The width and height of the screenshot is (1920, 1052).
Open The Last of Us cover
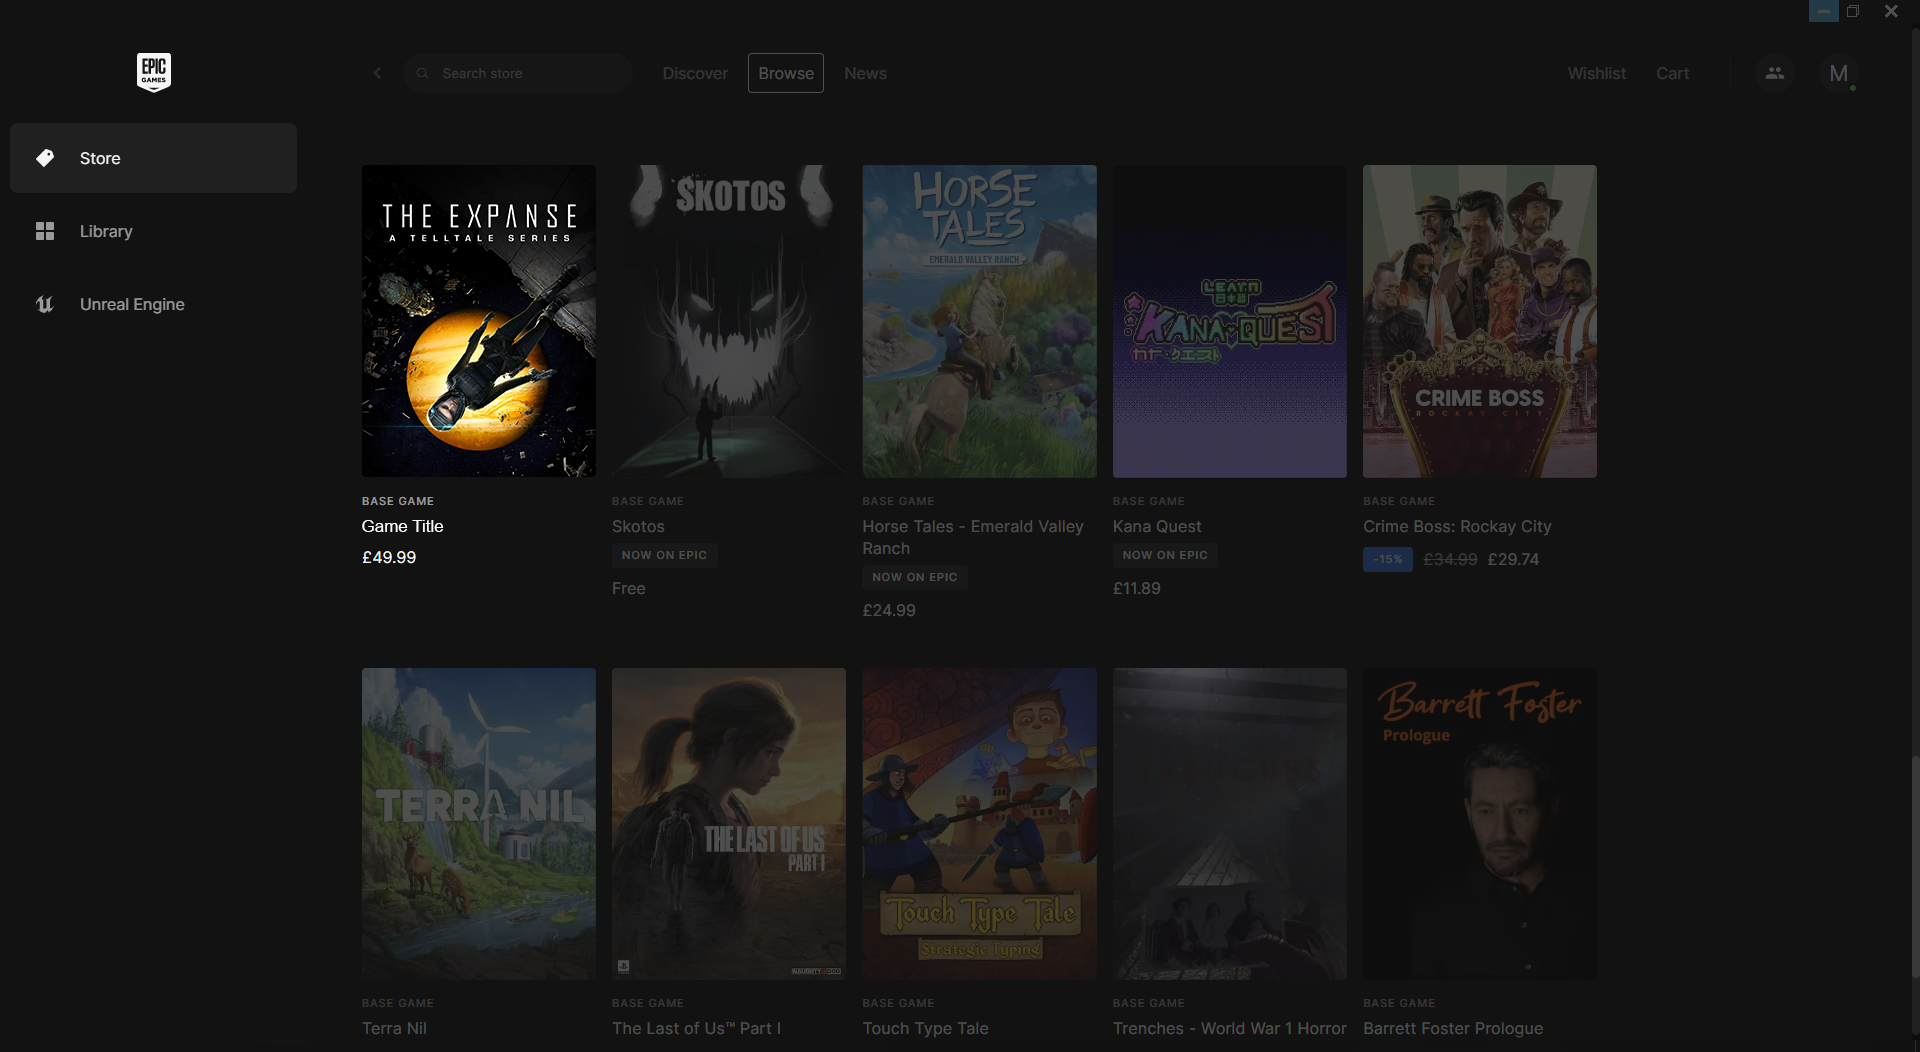point(729,824)
